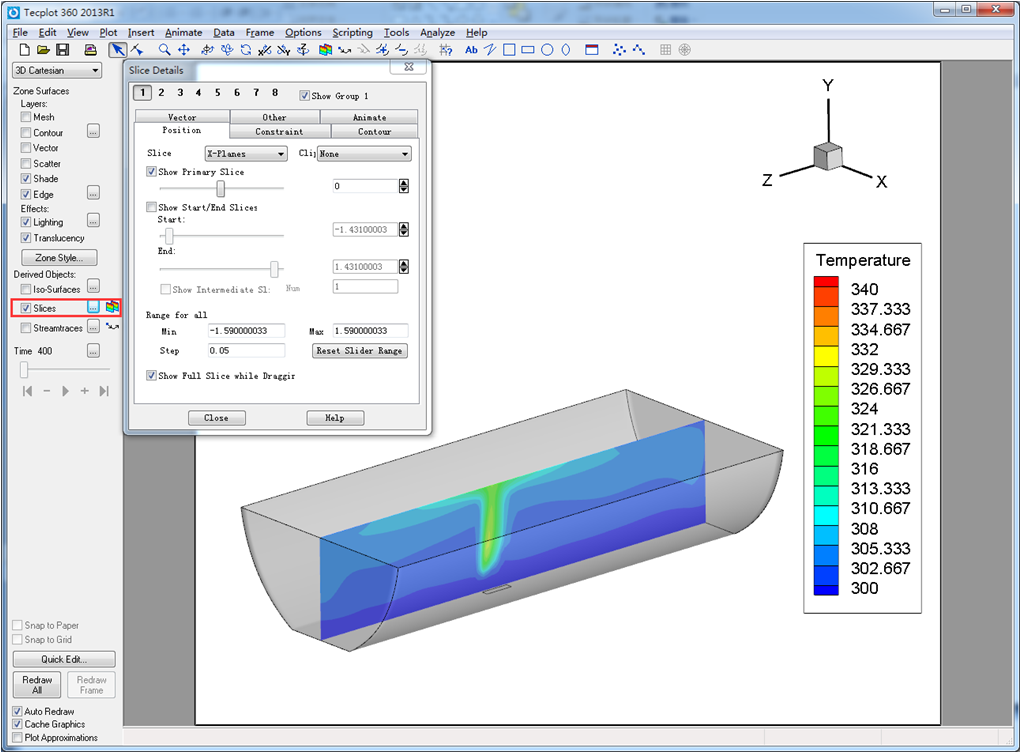Open the Clip 'None' dropdown
The height and width of the screenshot is (753, 1021).
click(364, 154)
